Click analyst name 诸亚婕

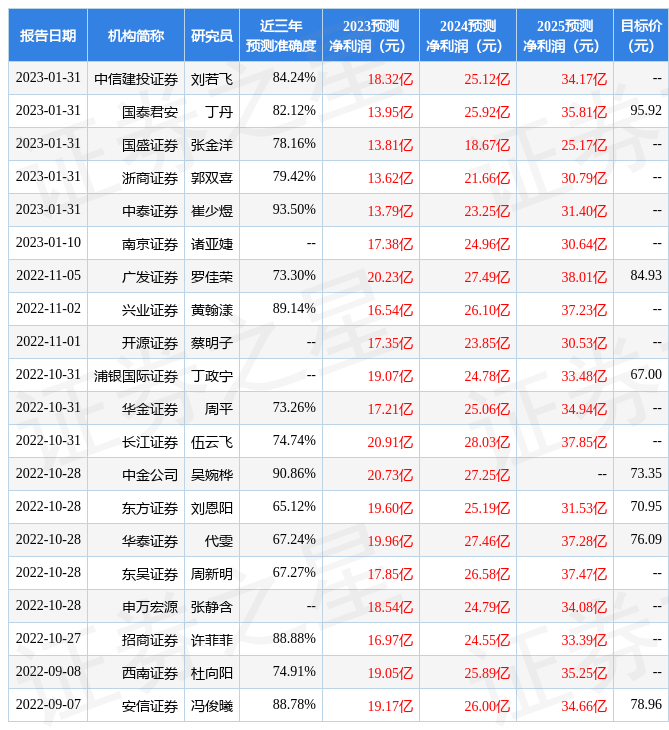pyautogui.click(x=212, y=244)
